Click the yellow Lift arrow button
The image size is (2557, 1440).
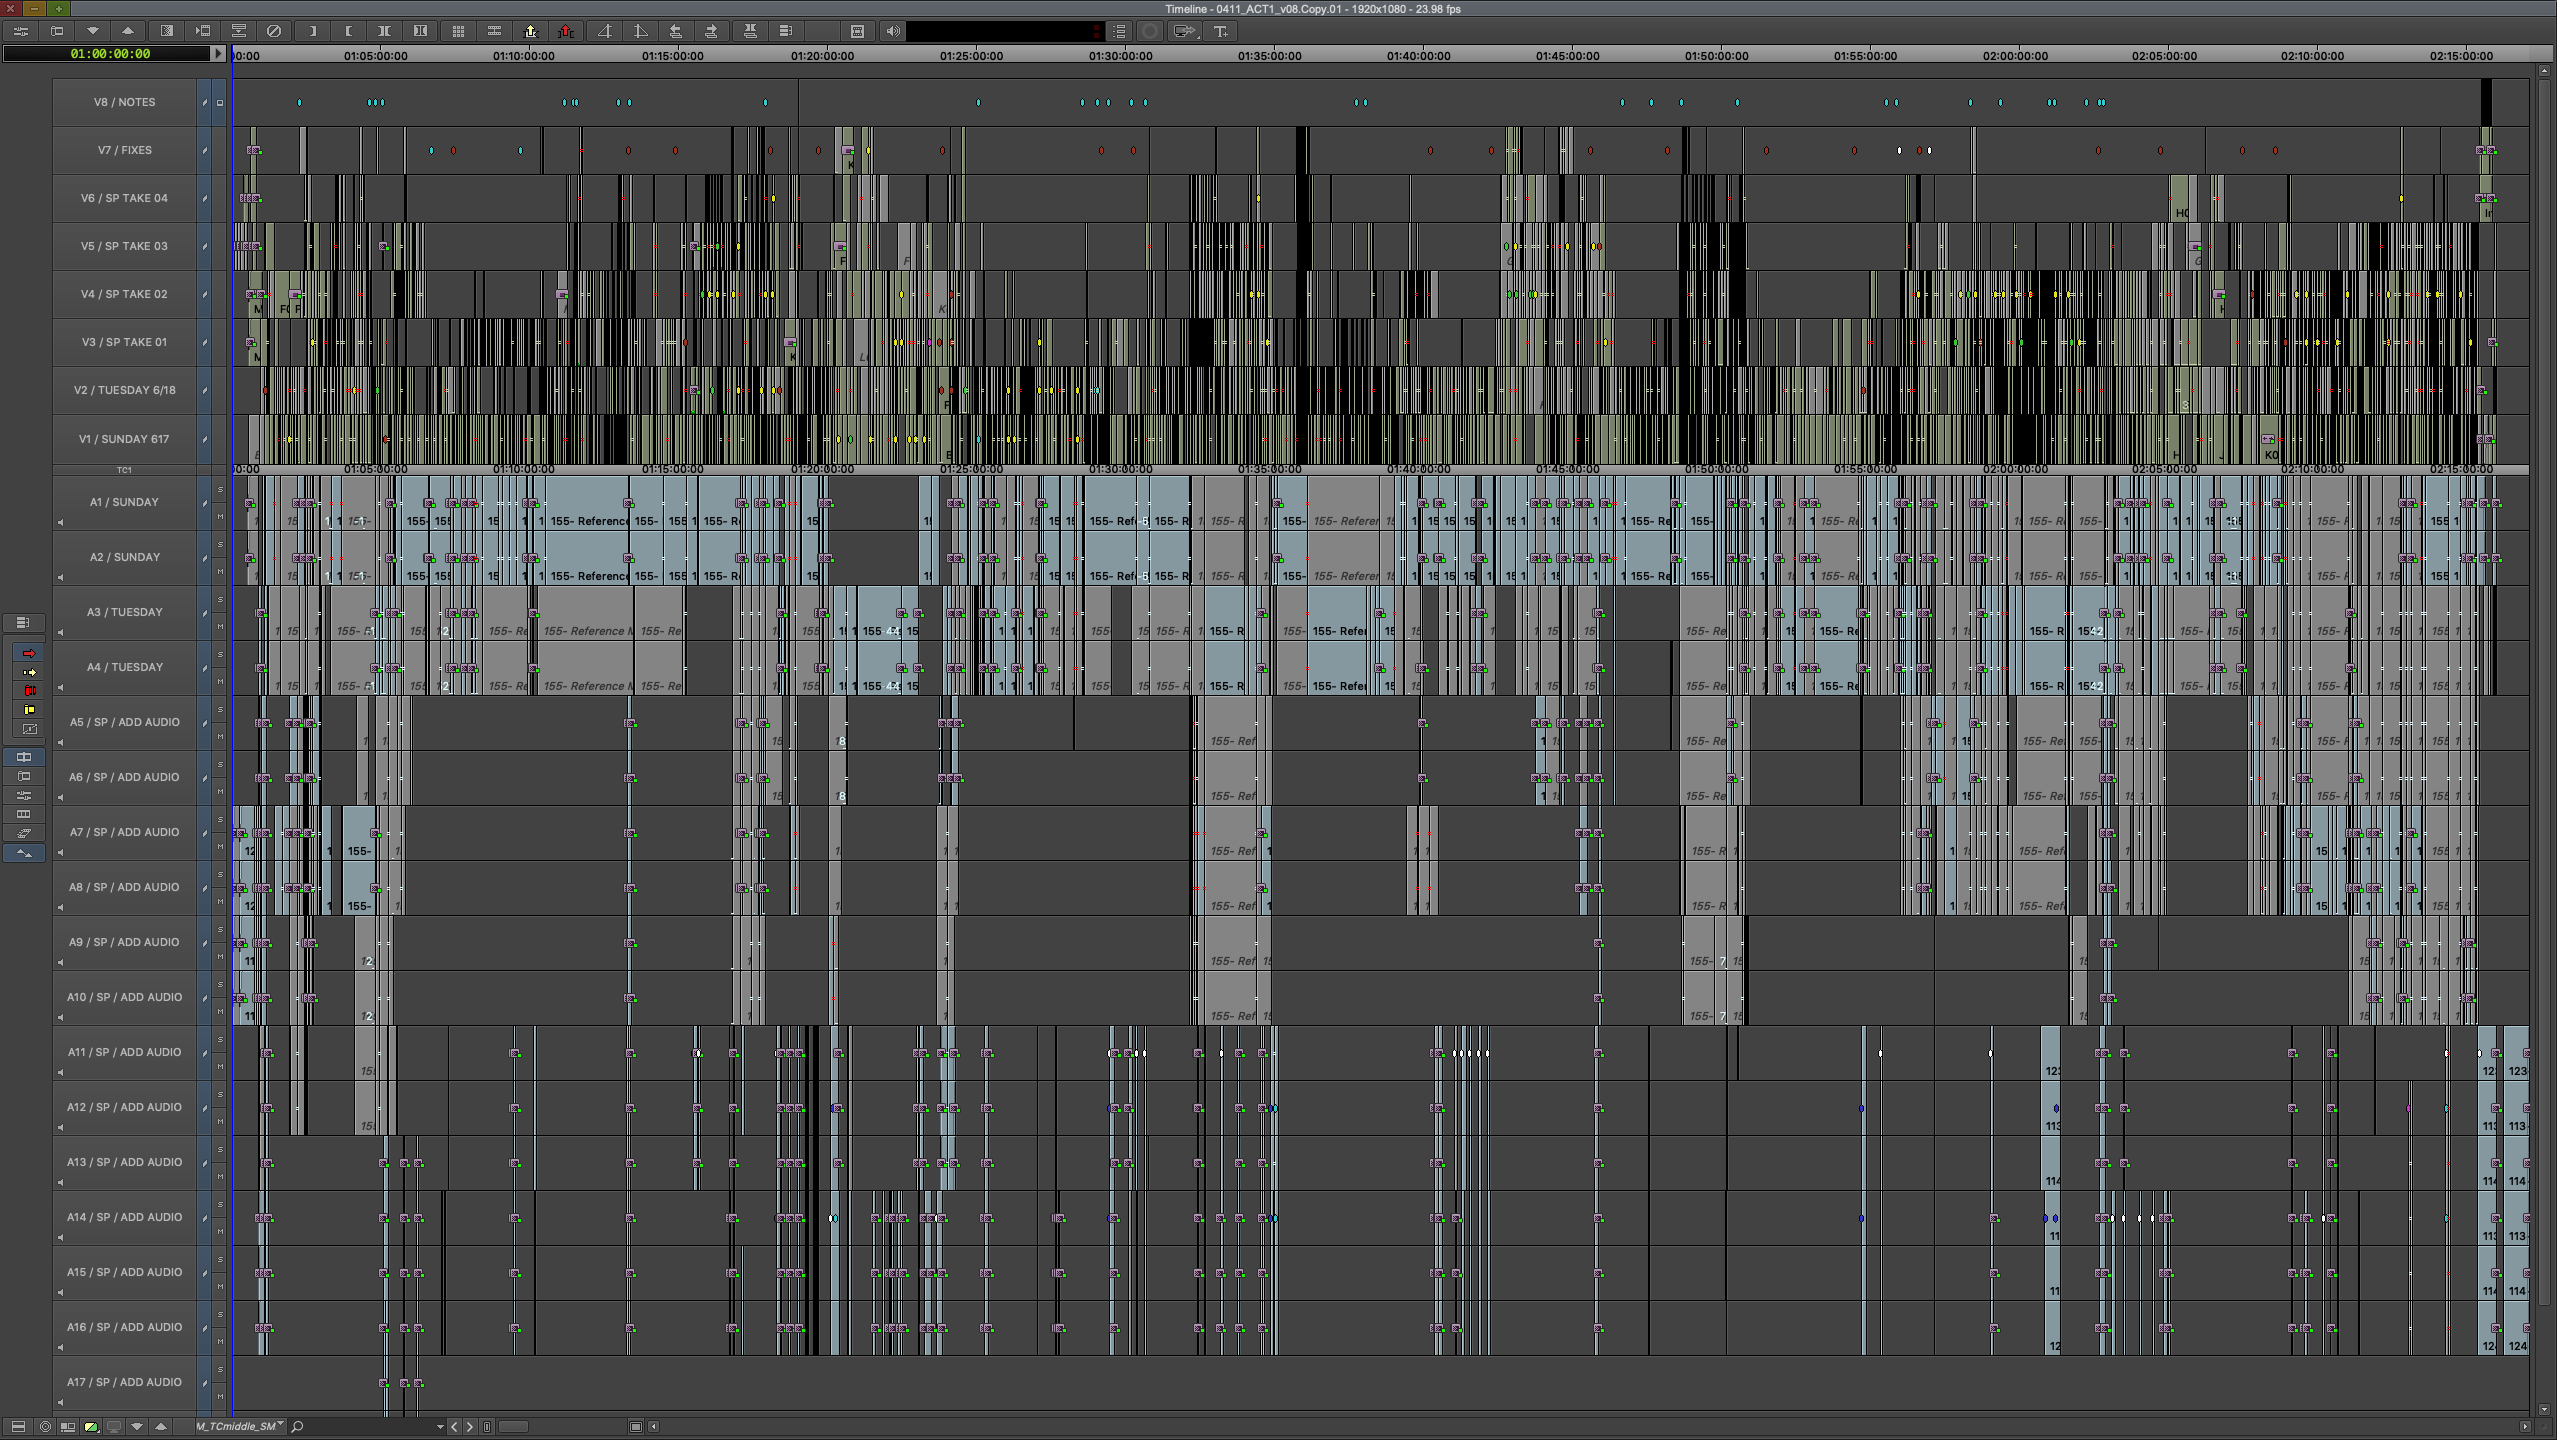pos(530,31)
